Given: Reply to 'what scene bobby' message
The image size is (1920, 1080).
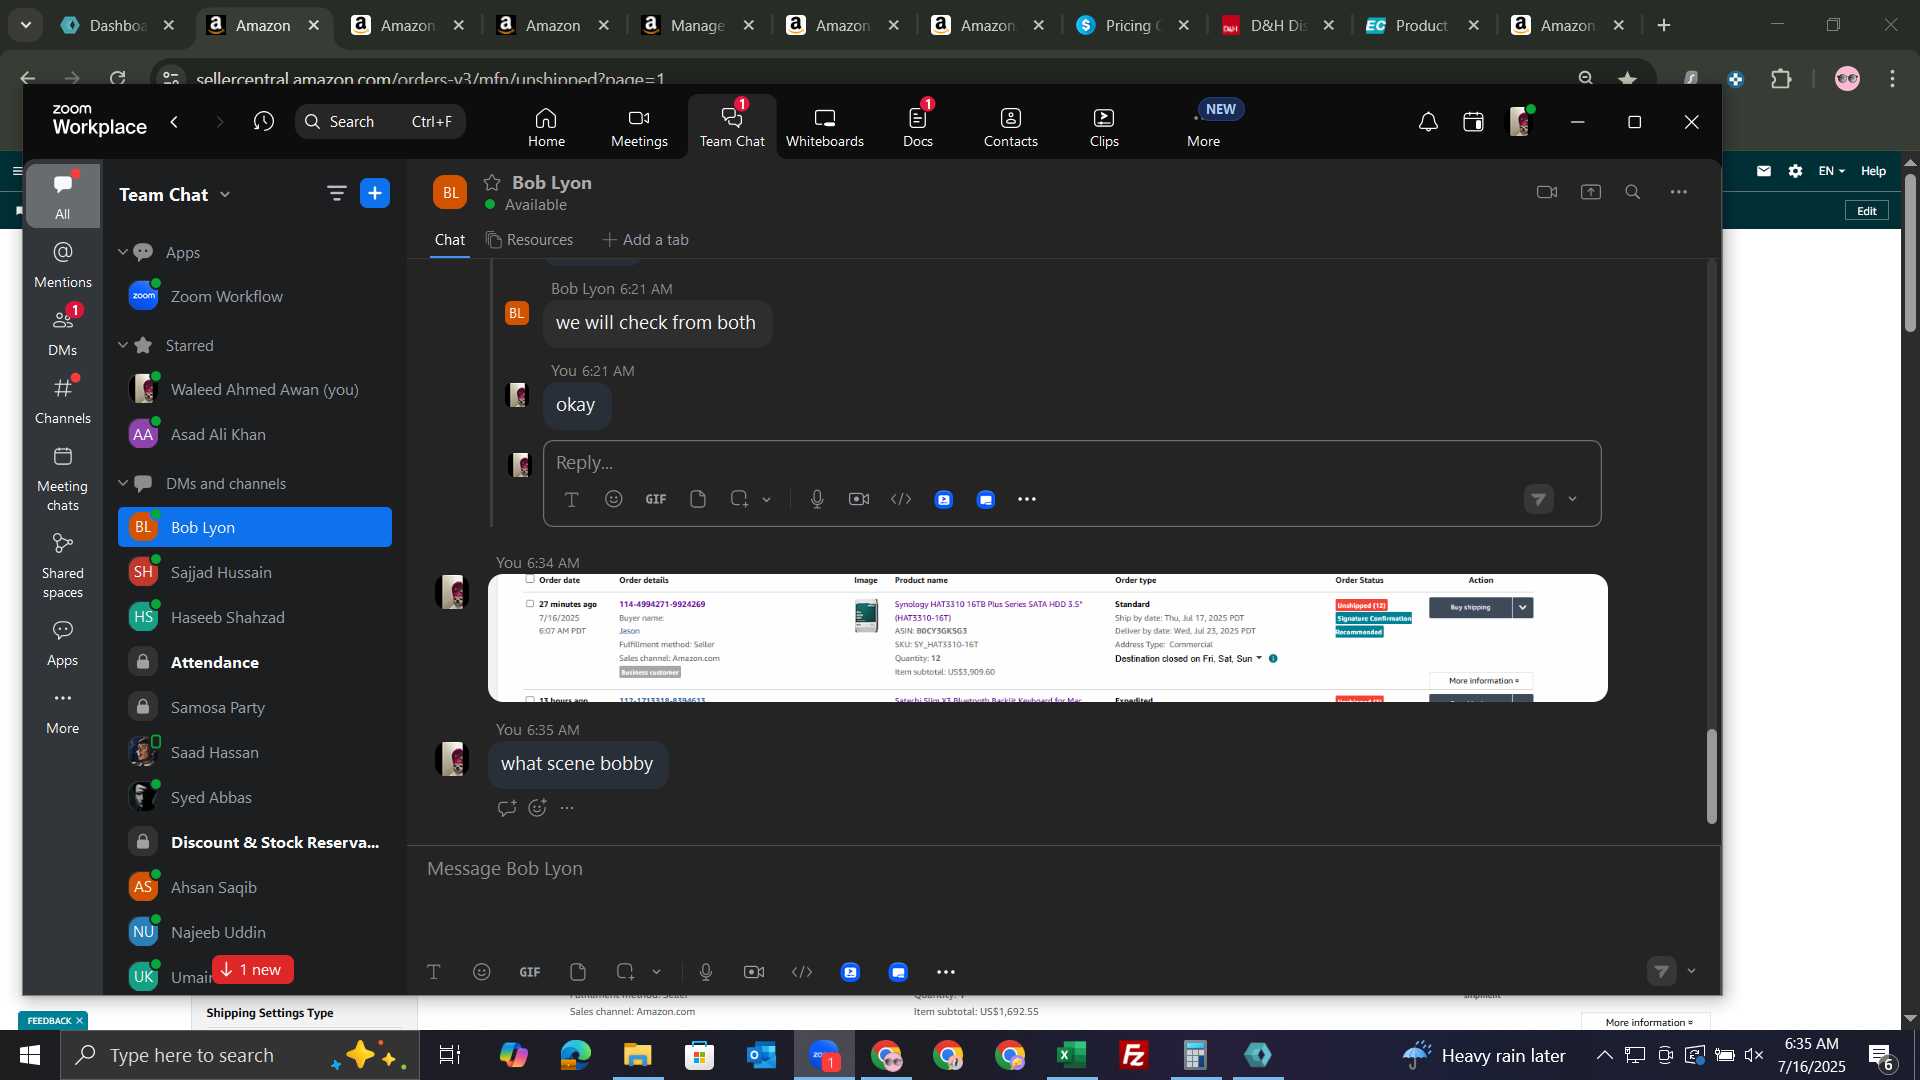Looking at the screenshot, I should 507,808.
